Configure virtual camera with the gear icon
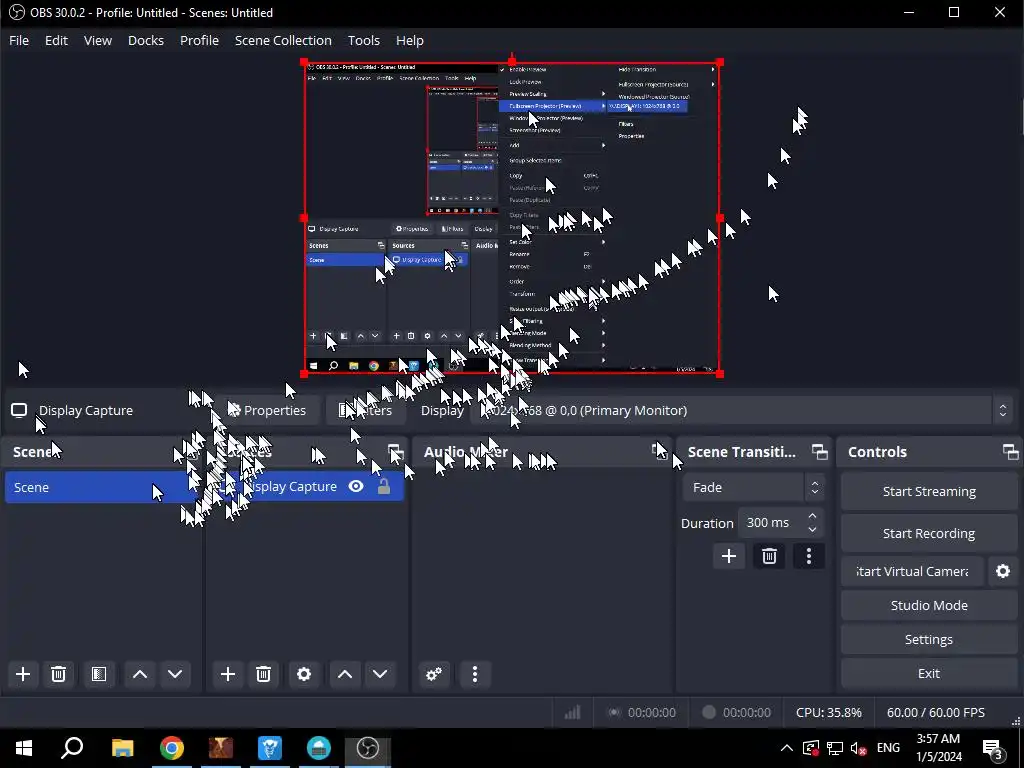 click(x=1003, y=571)
